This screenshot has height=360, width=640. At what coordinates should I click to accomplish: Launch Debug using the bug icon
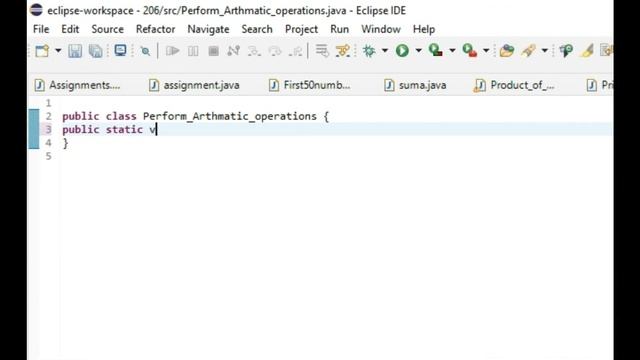point(369,51)
